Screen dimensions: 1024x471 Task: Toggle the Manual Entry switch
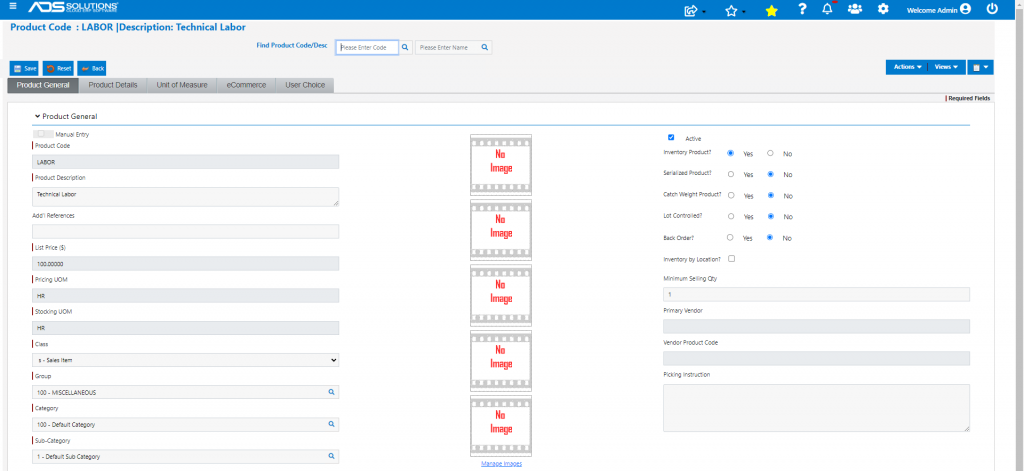point(43,134)
